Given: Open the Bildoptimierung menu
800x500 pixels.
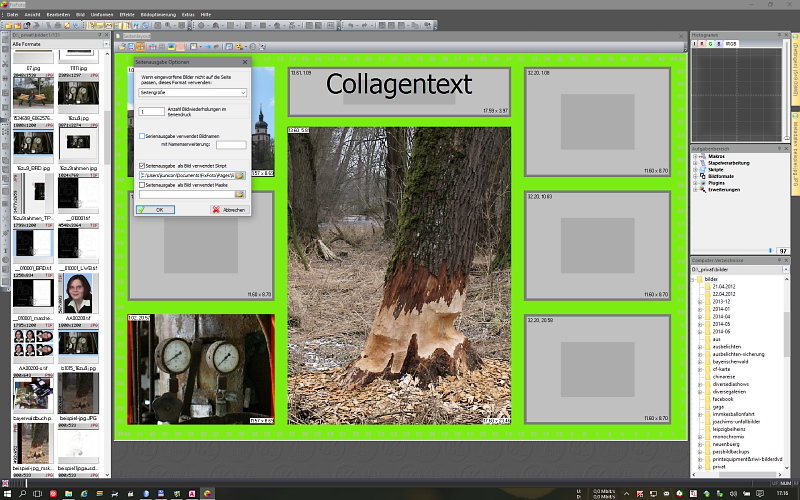Looking at the screenshot, I should point(158,15).
